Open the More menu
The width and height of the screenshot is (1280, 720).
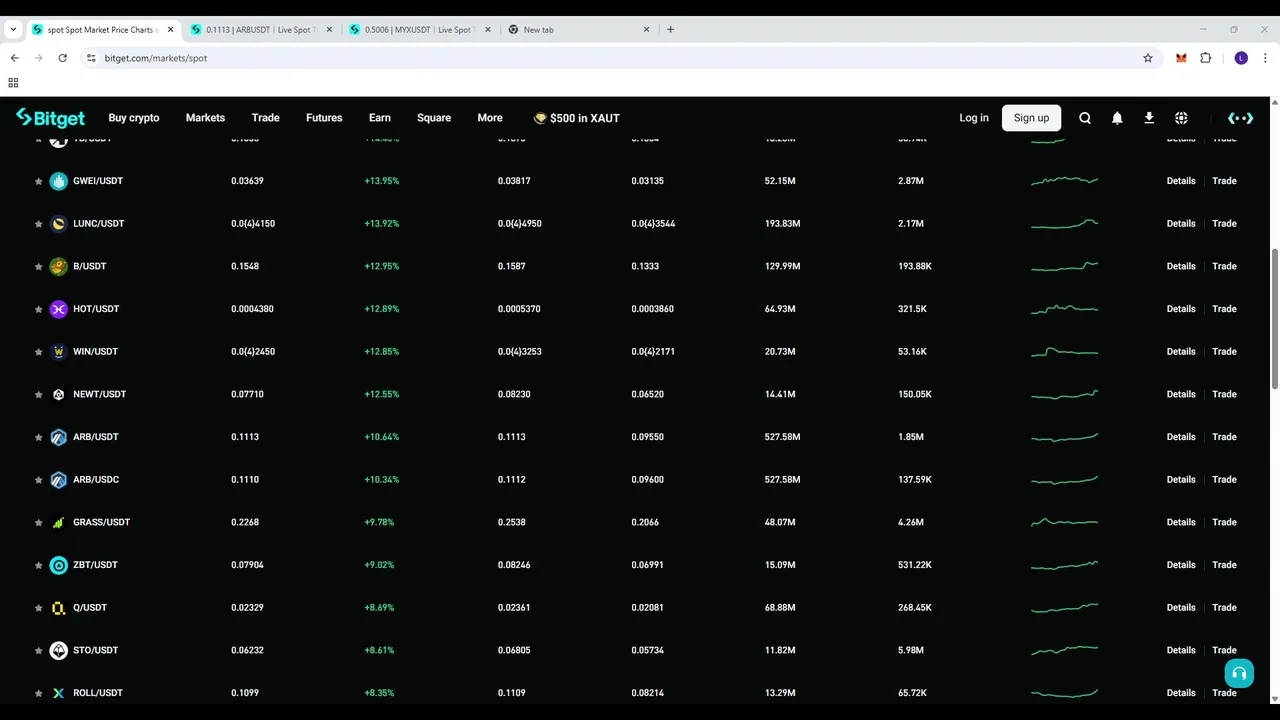(490, 118)
